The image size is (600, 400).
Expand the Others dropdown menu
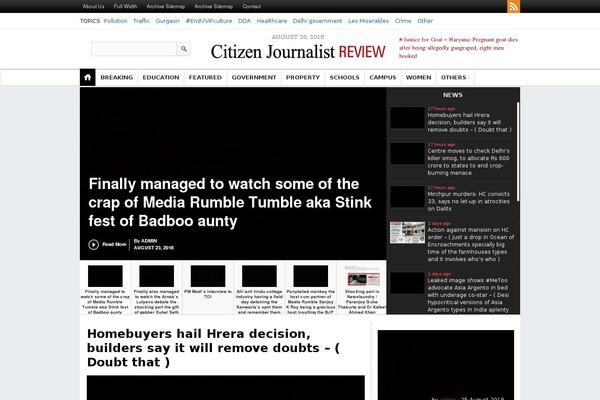(455, 77)
